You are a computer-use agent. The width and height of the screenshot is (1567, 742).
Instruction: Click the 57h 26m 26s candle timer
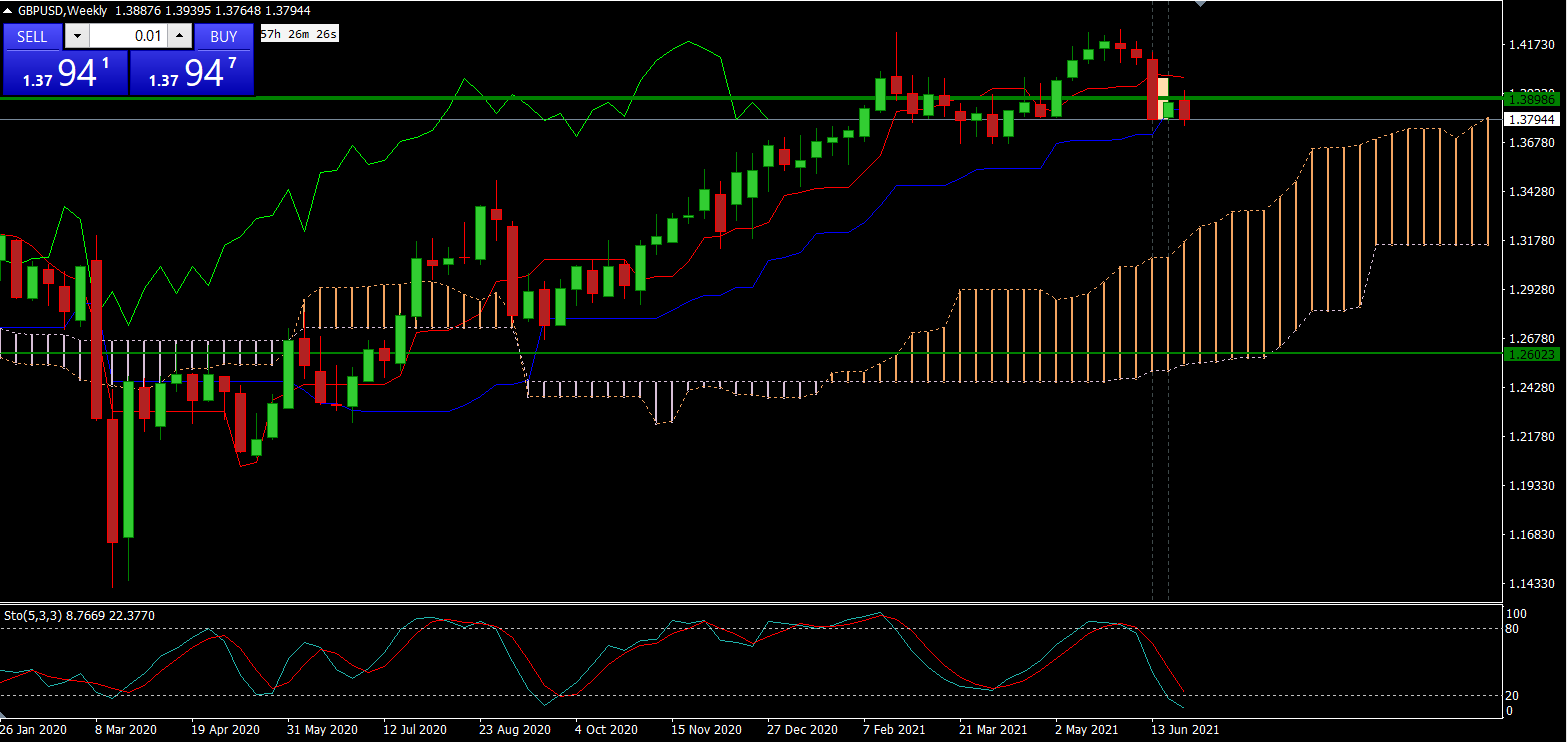coord(298,35)
